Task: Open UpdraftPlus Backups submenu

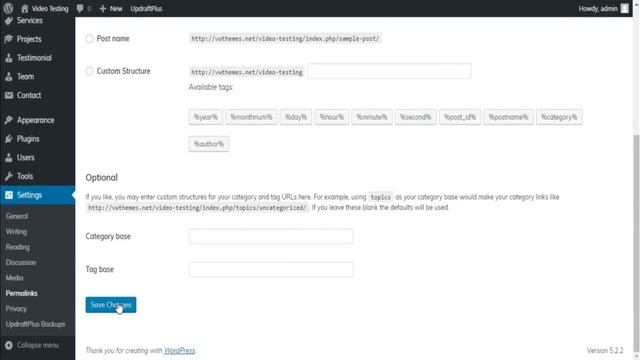Action: [x=36, y=324]
